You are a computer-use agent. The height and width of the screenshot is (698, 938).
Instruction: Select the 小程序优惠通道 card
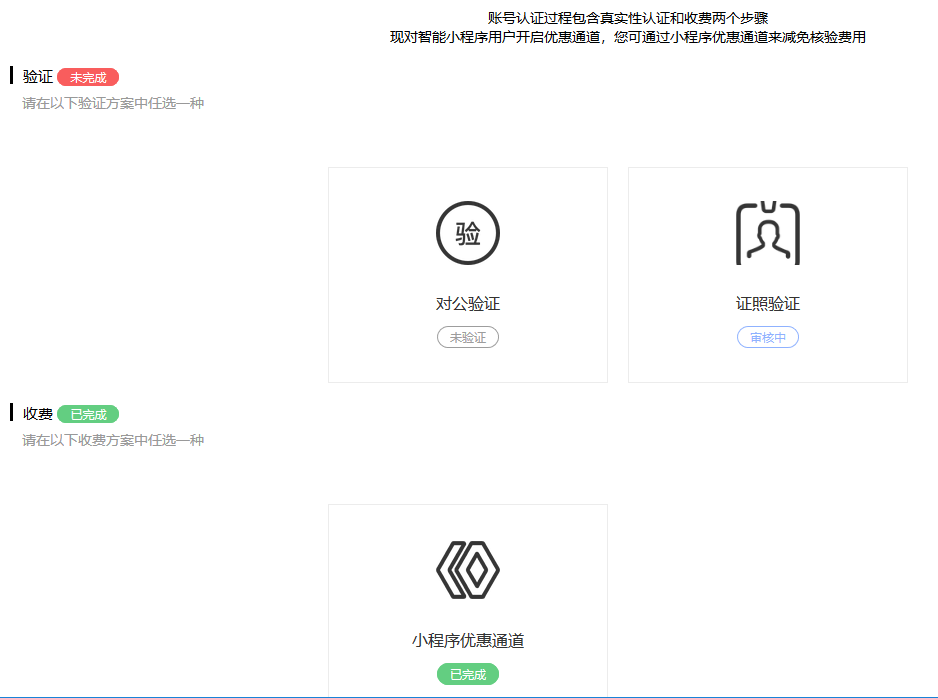pyautogui.click(x=467, y=600)
